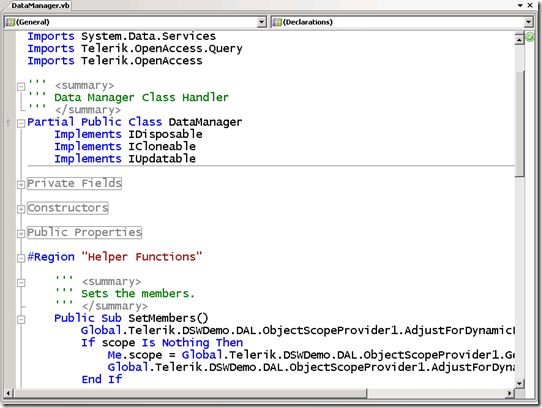The height and width of the screenshot is (408, 542).
Task: Collapse the DataManager class block
Action: 21,123
